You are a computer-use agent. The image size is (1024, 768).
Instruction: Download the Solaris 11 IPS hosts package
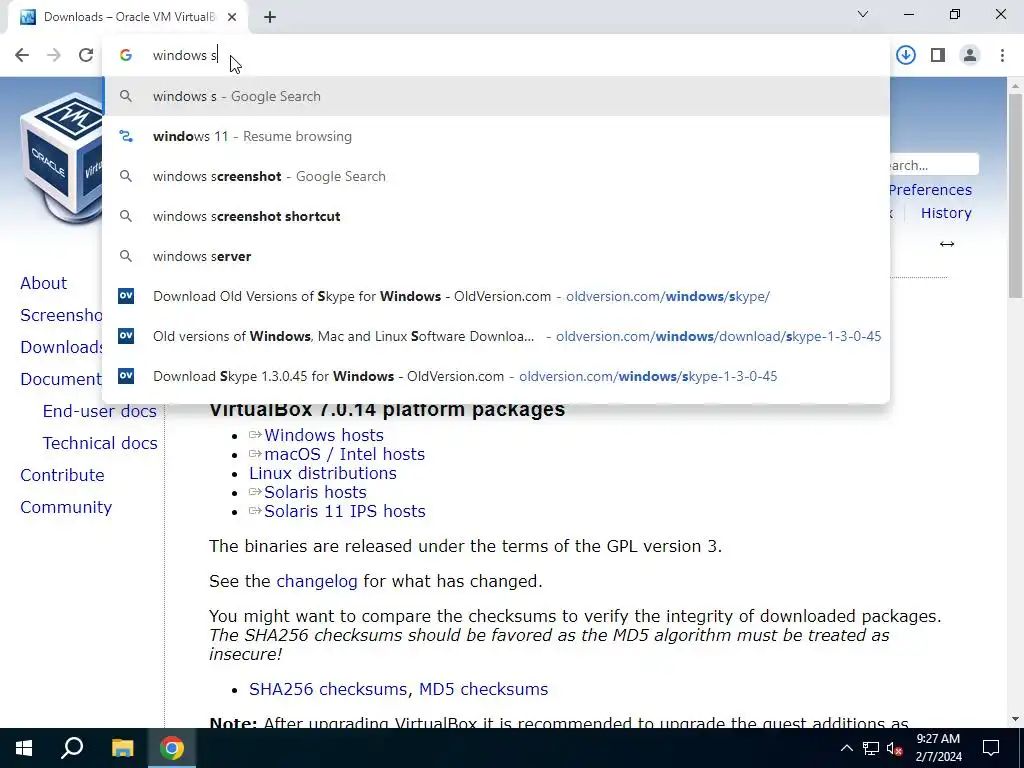pos(345,511)
